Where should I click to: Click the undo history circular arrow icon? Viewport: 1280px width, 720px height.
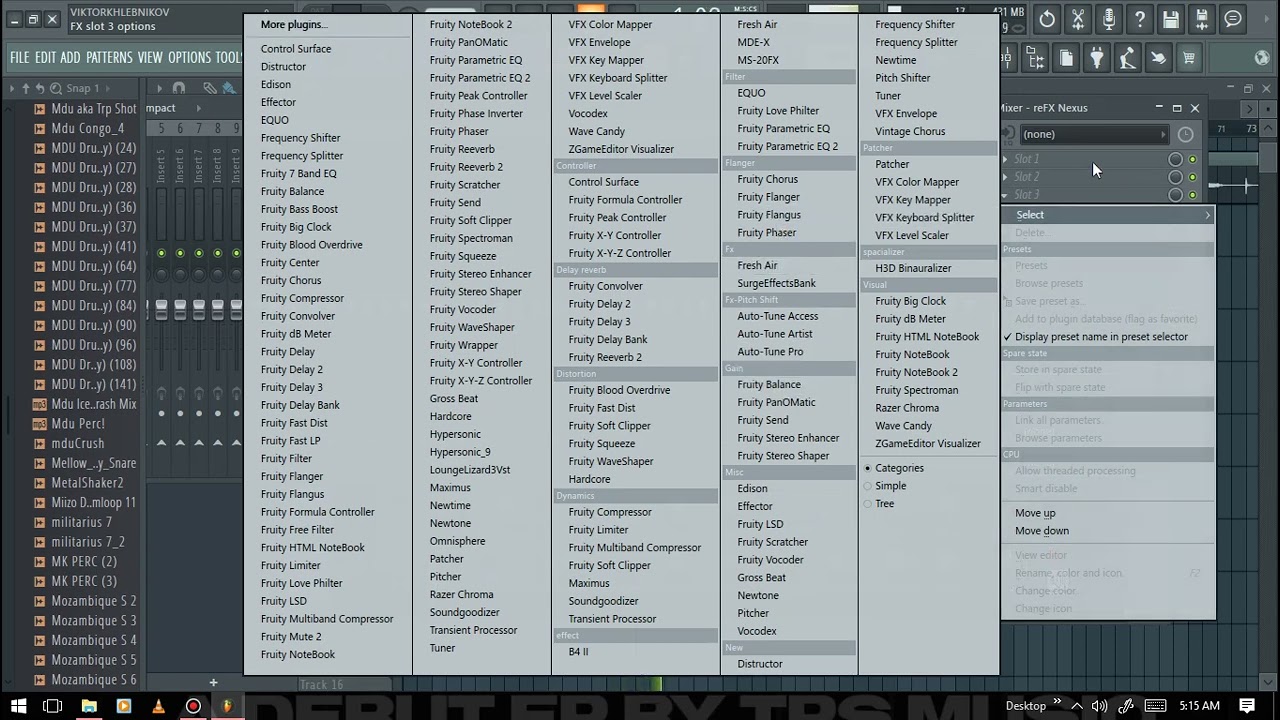[x=1047, y=19]
